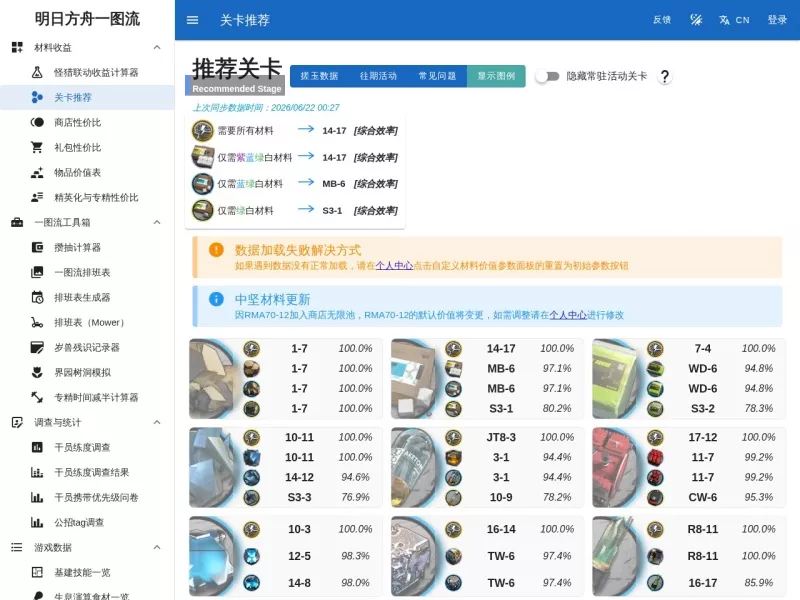Click the theme toggle icon in header

tap(696, 20)
